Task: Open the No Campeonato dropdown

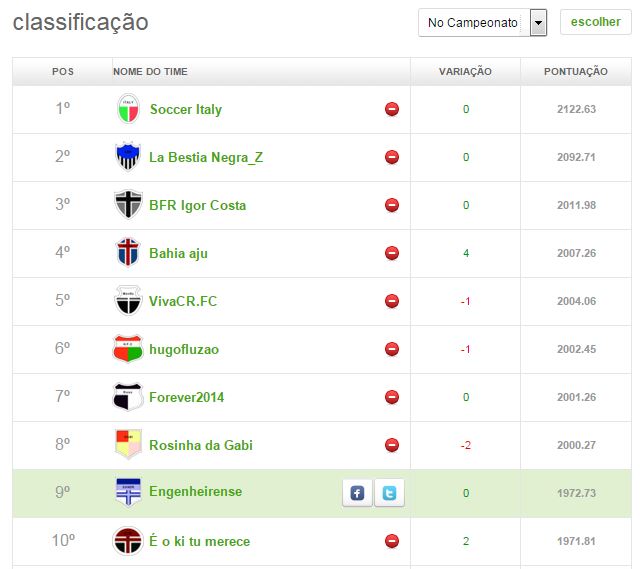Action: tap(473, 23)
